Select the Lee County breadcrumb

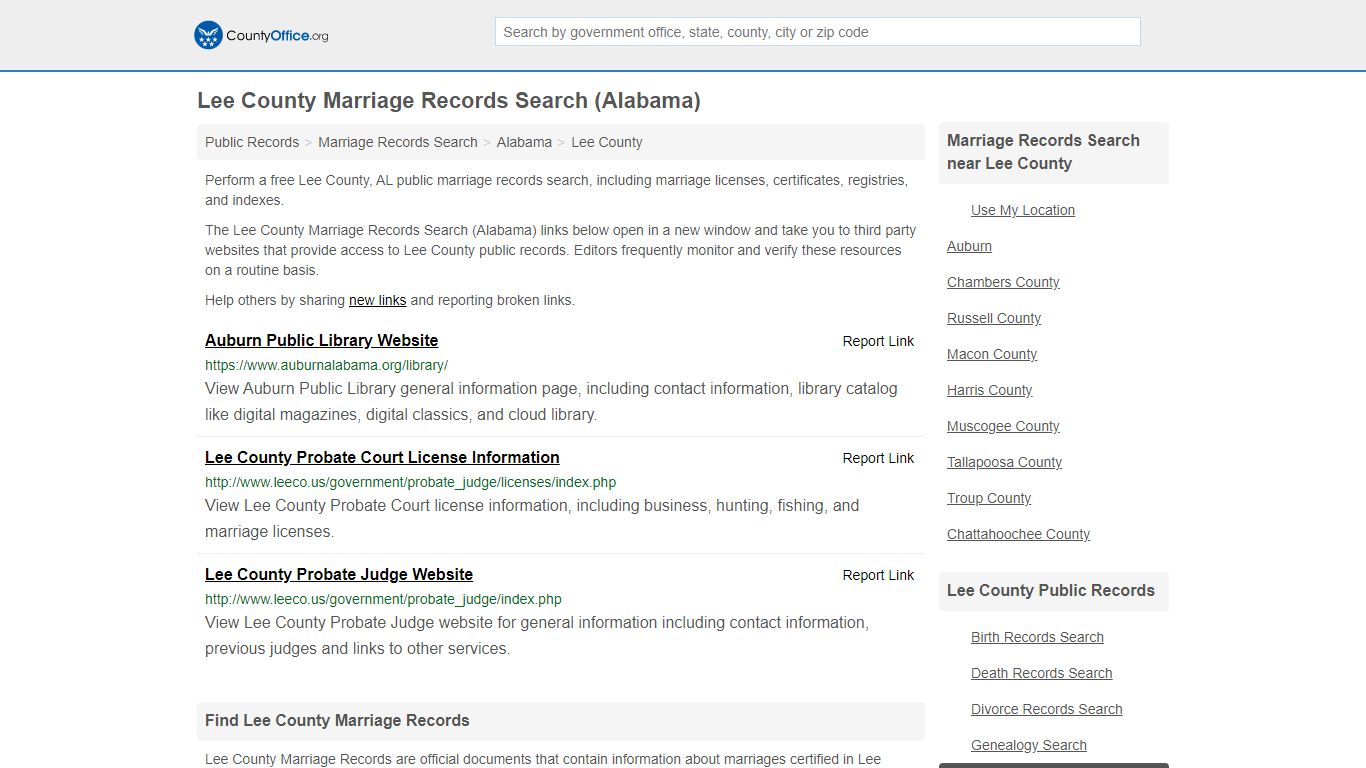(x=607, y=142)
